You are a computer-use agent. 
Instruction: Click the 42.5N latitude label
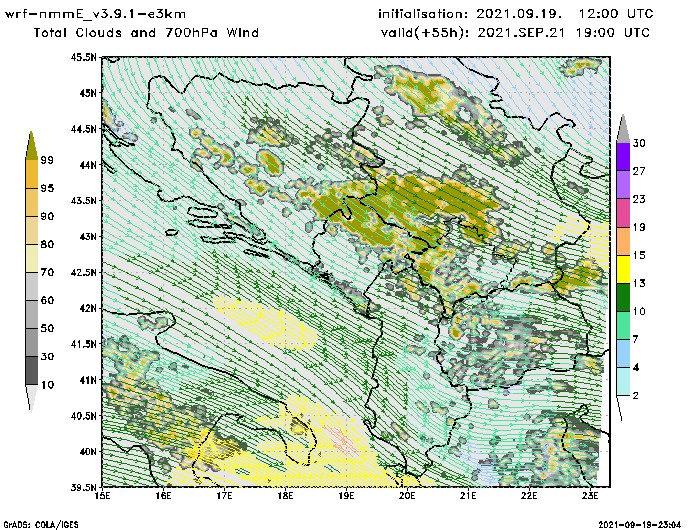point(83,272)
